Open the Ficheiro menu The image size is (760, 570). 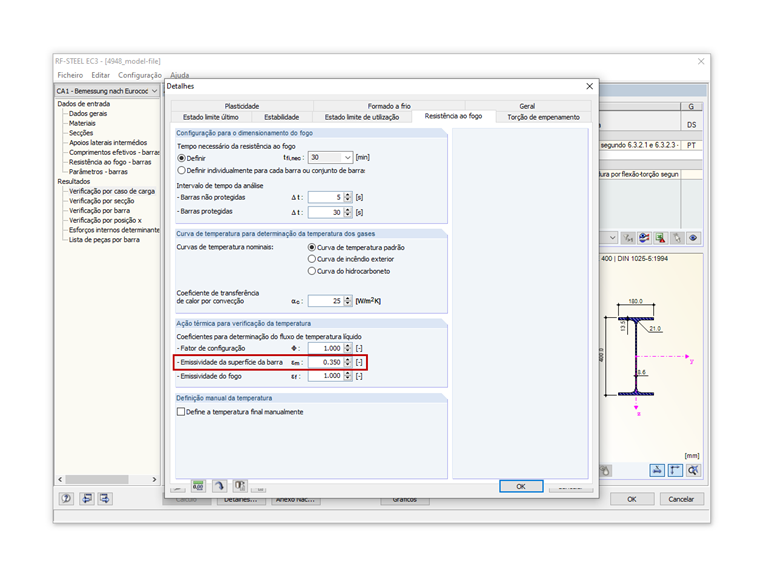click(x=70, y=75)
